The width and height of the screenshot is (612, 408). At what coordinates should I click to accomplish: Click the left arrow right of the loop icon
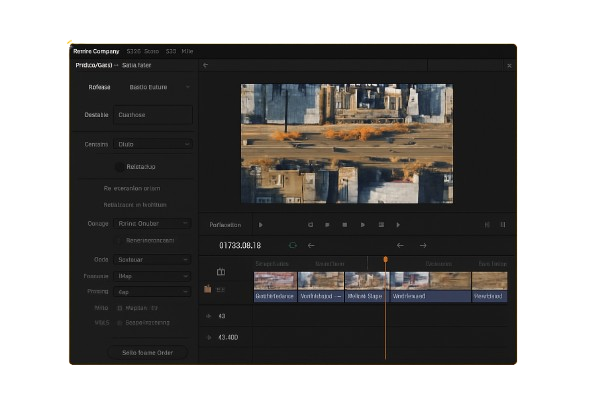point(311,245)
